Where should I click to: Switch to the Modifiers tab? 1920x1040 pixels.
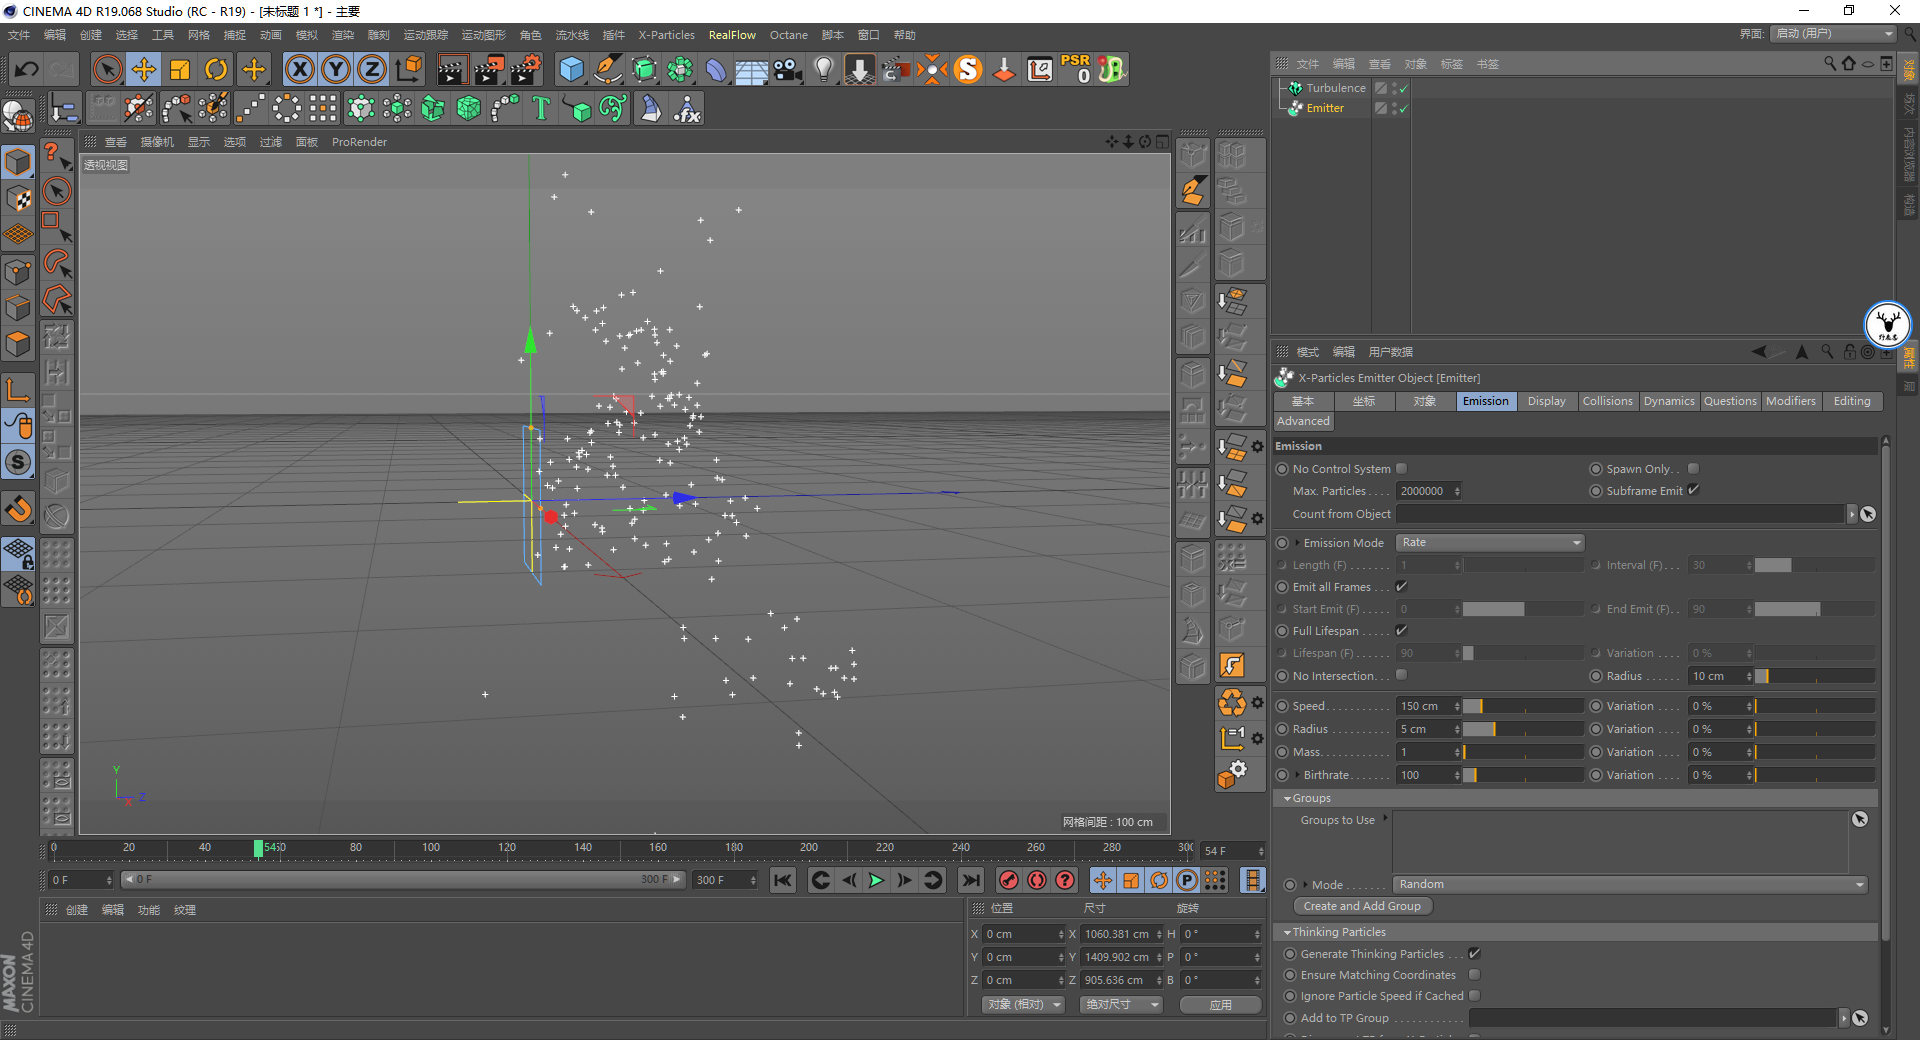pyautogui.click(x=1791, y=401)
